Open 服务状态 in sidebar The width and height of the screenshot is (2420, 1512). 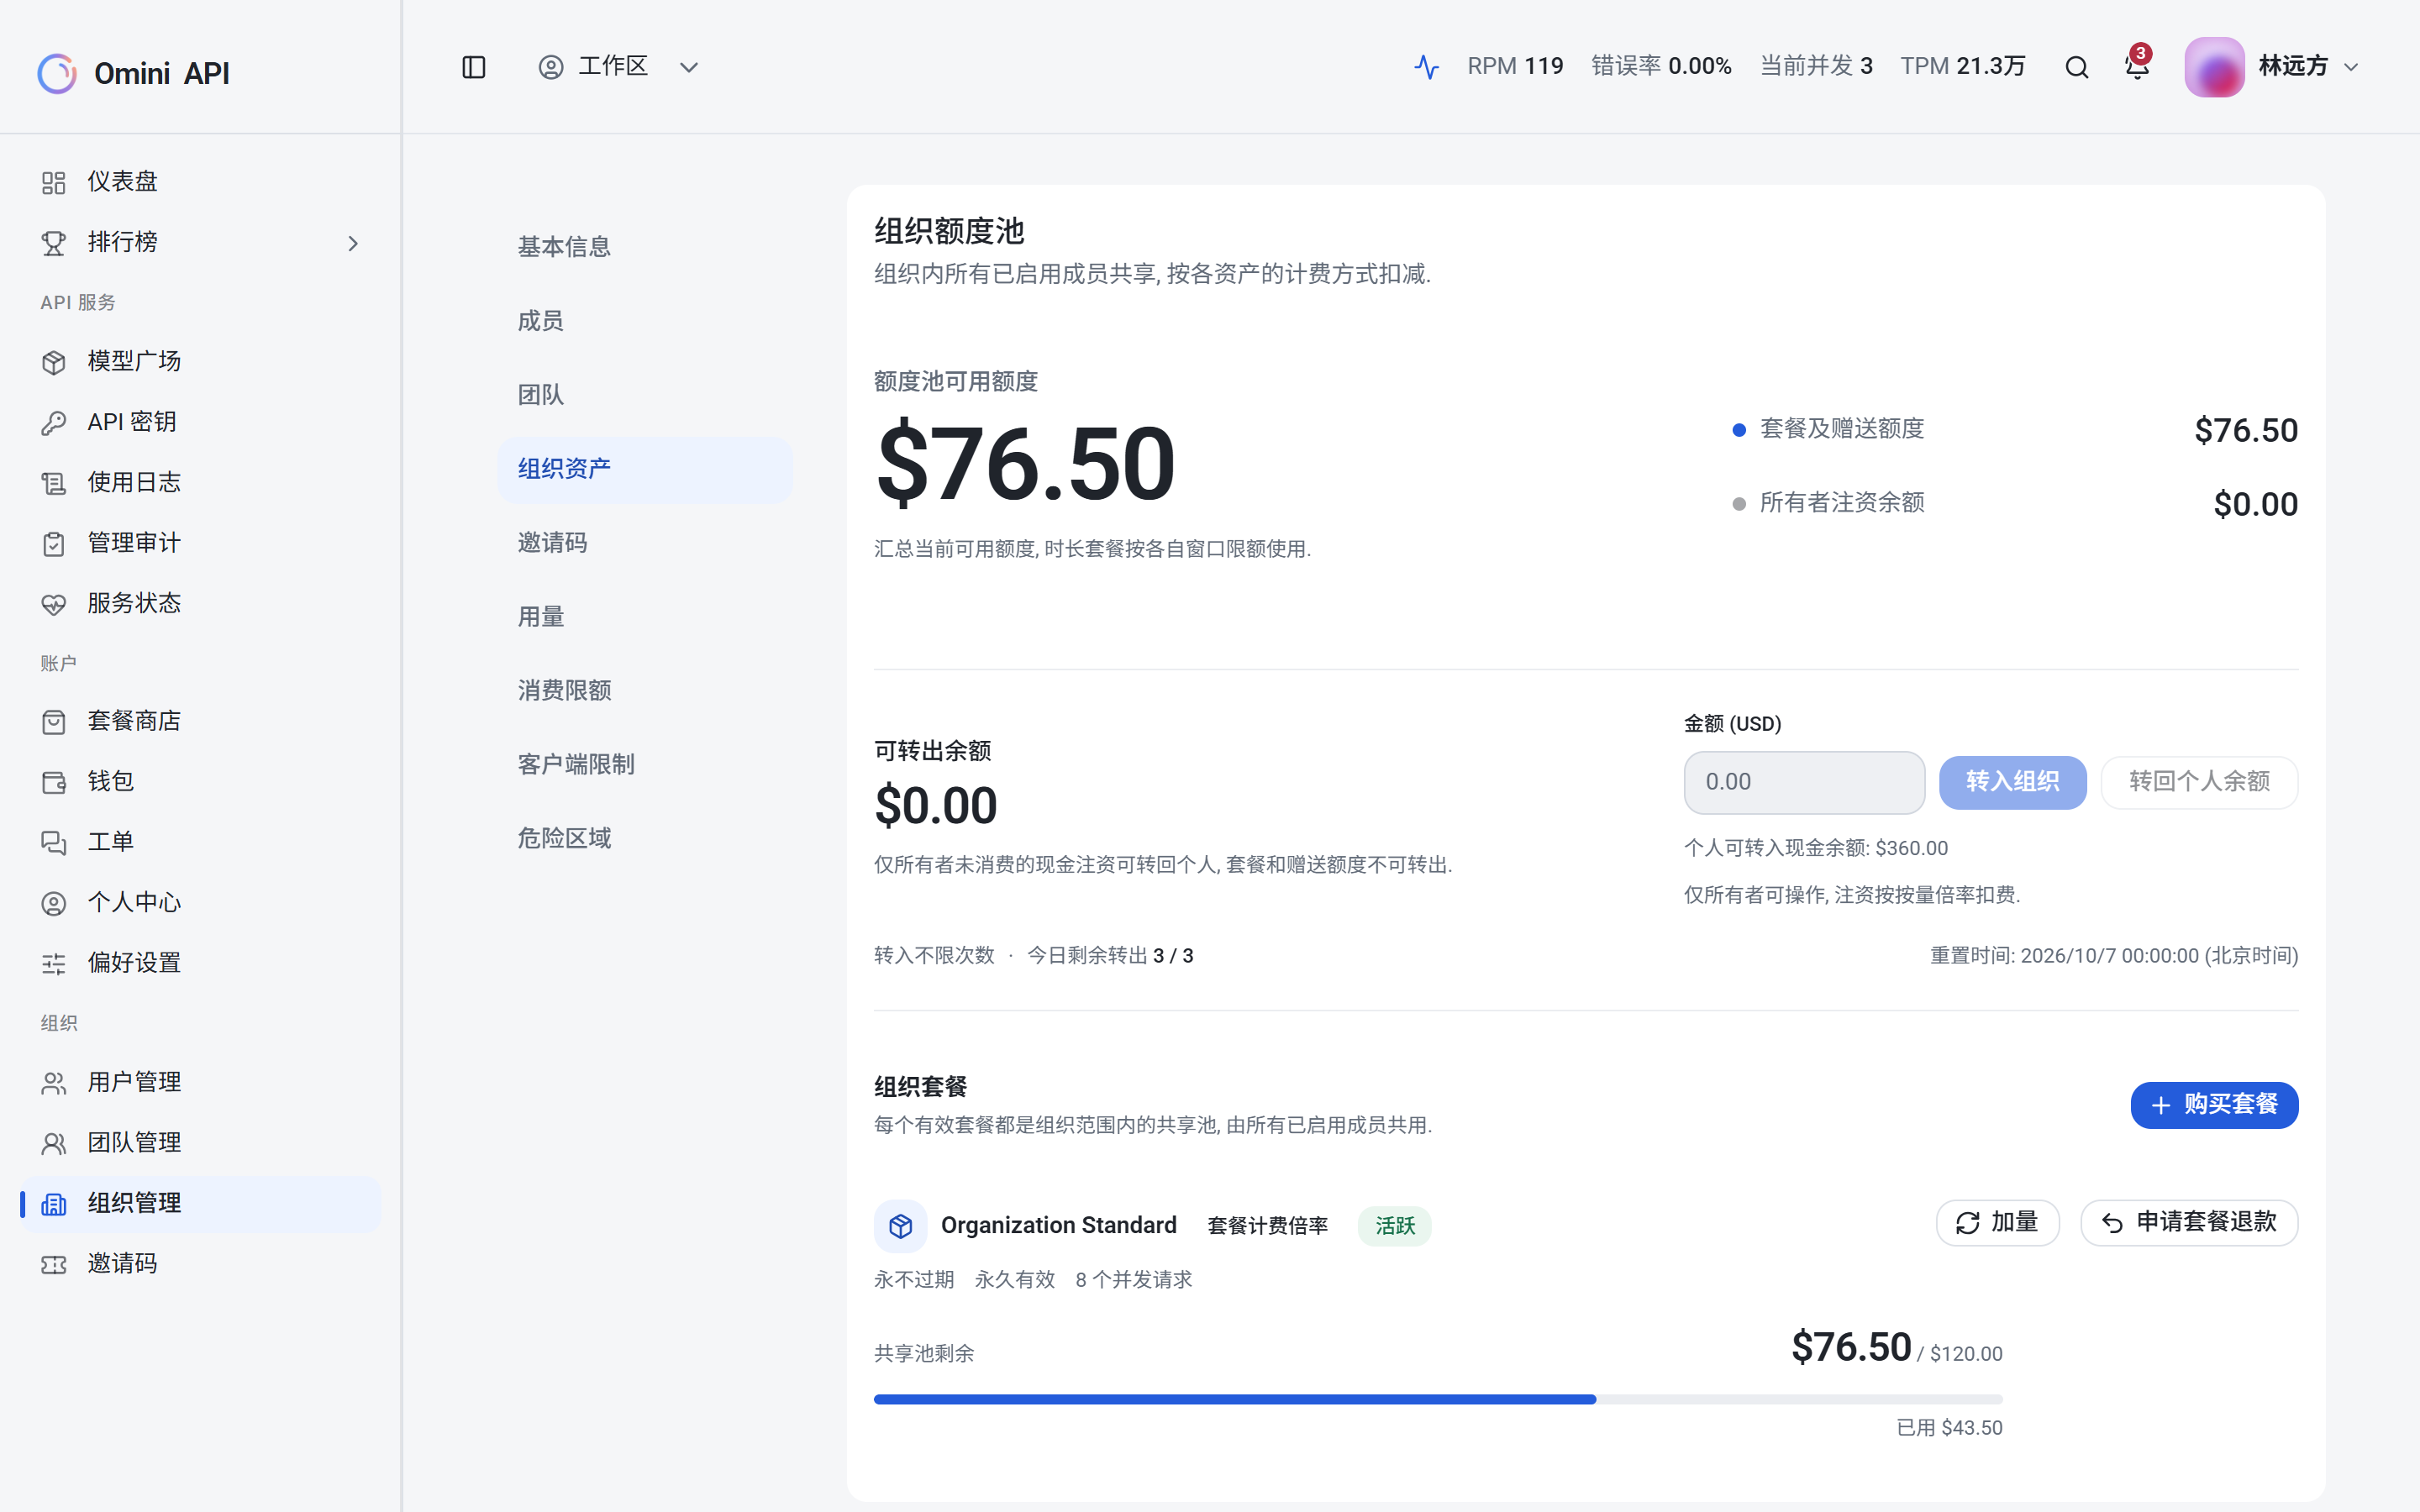200,603
